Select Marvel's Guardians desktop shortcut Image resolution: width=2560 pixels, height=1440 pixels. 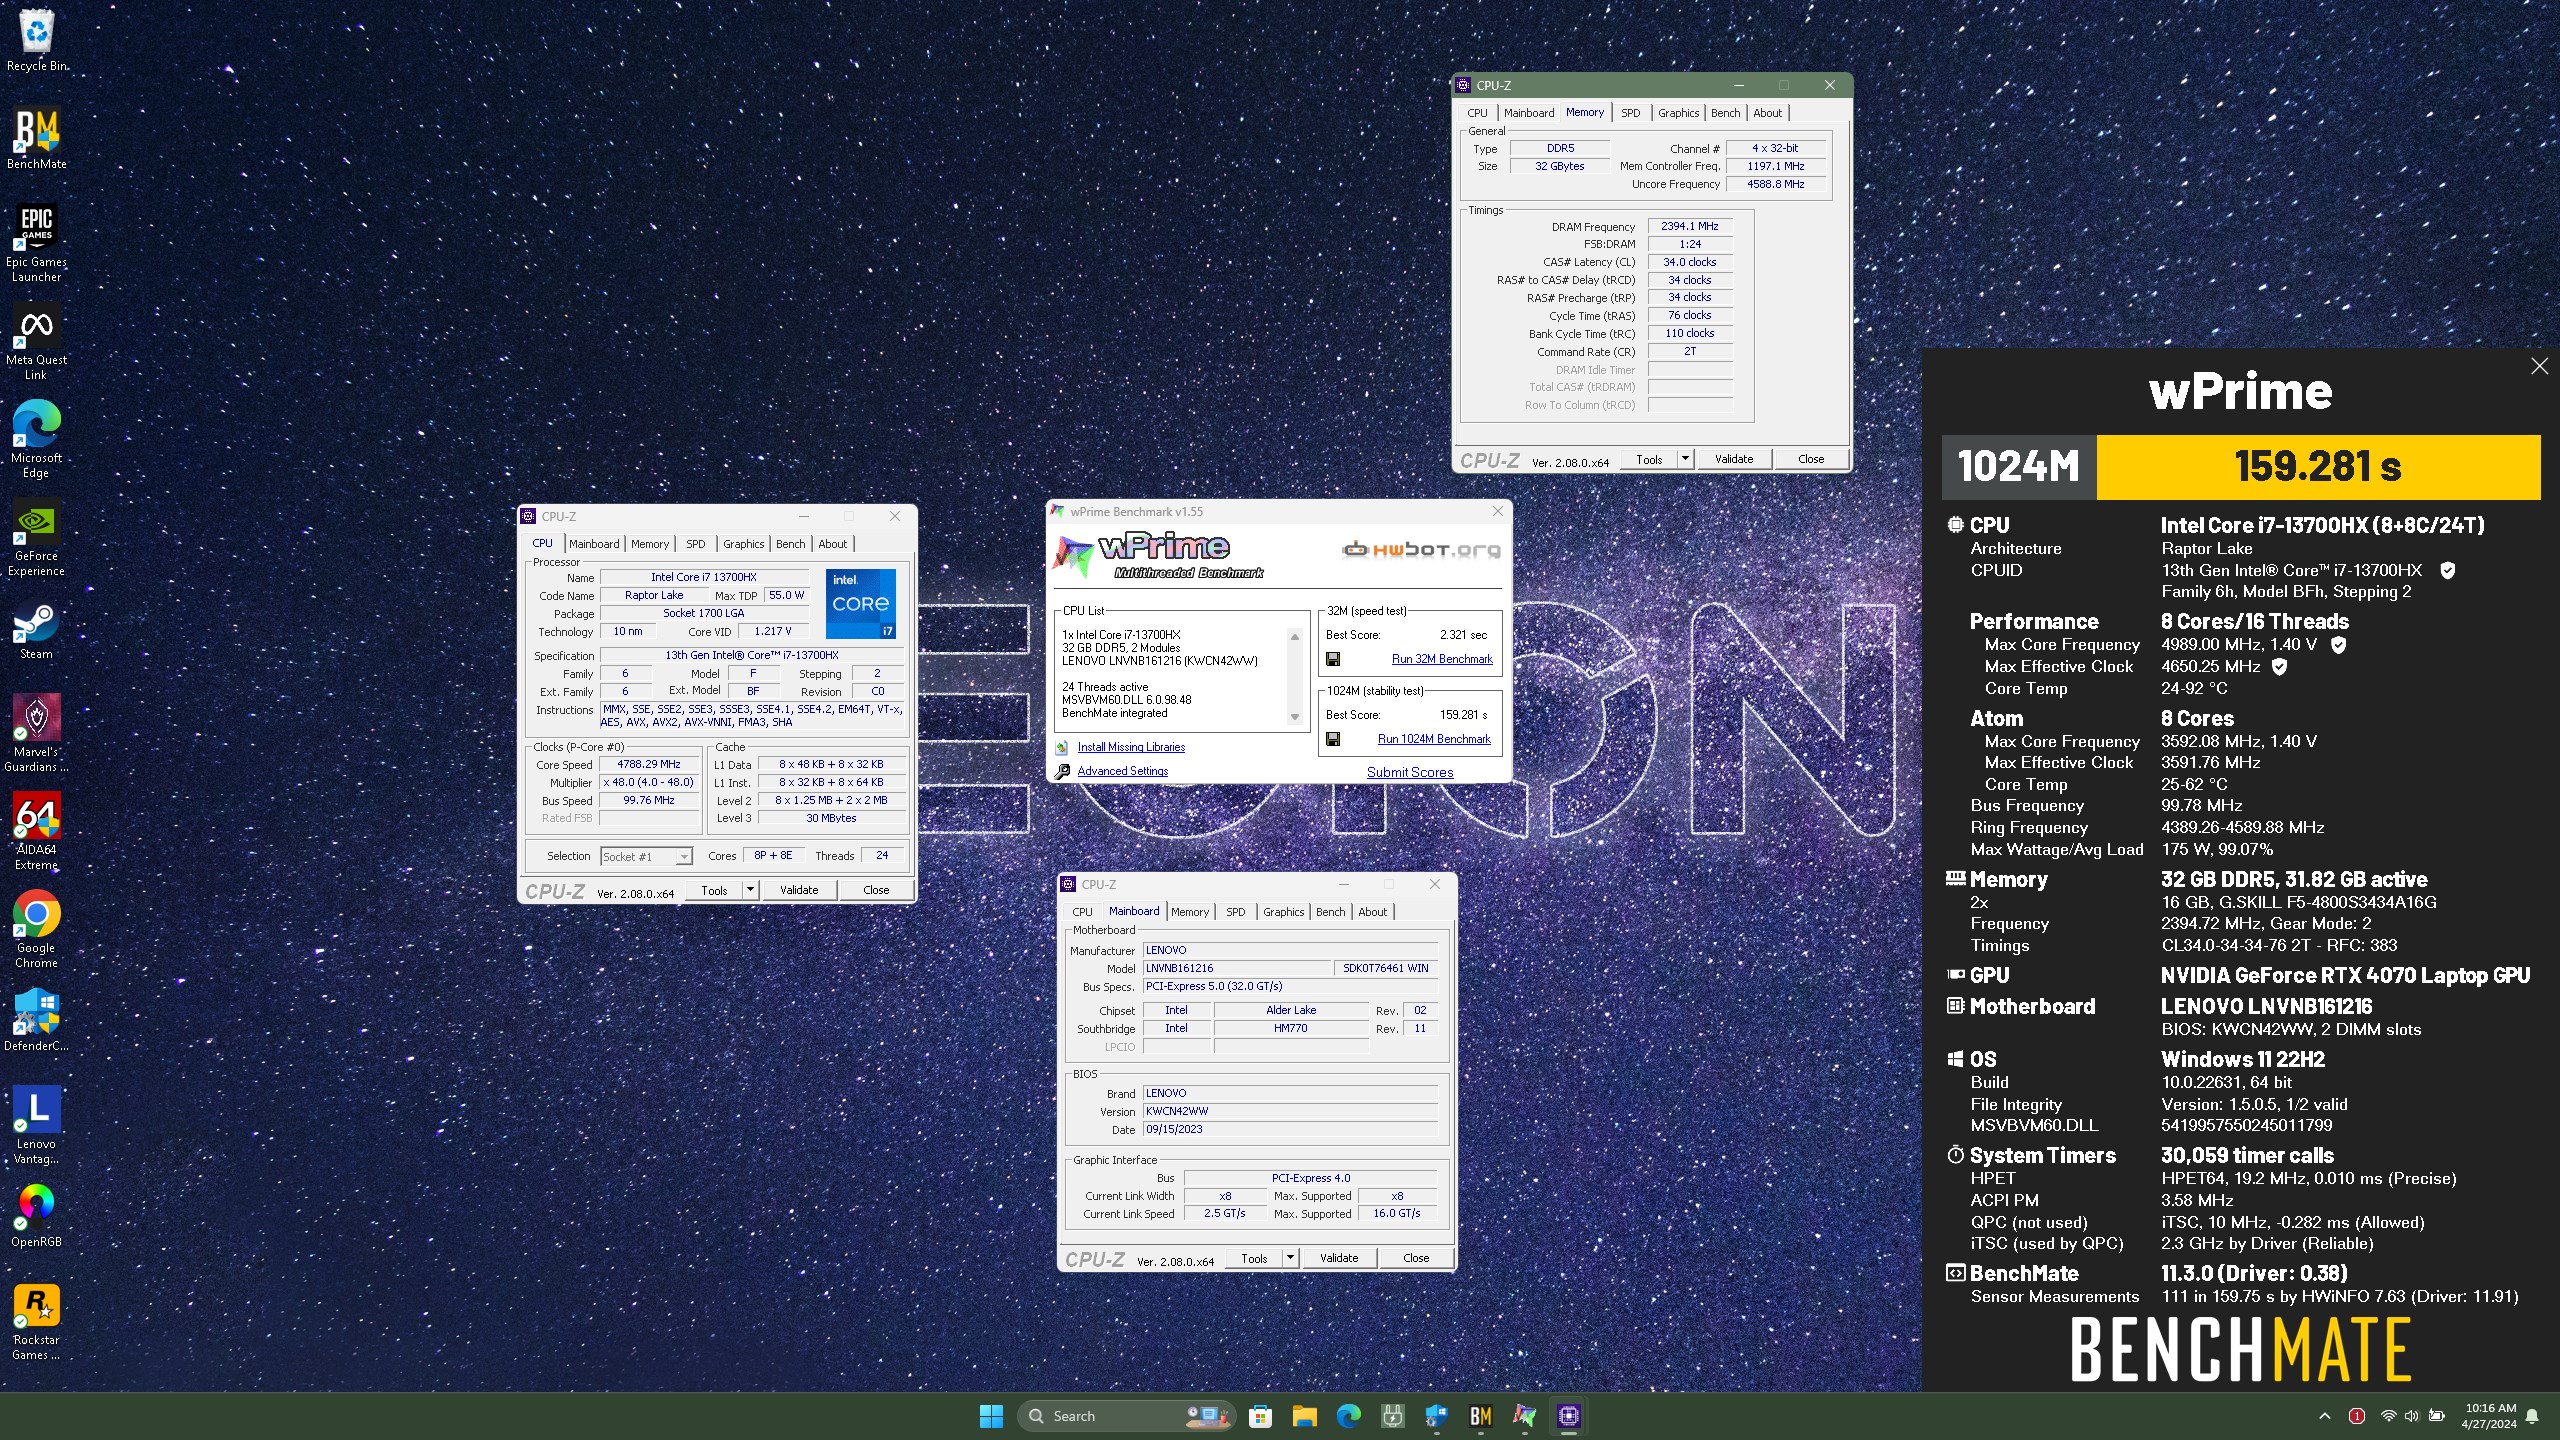pyautogui.click(x=36, y=733)
